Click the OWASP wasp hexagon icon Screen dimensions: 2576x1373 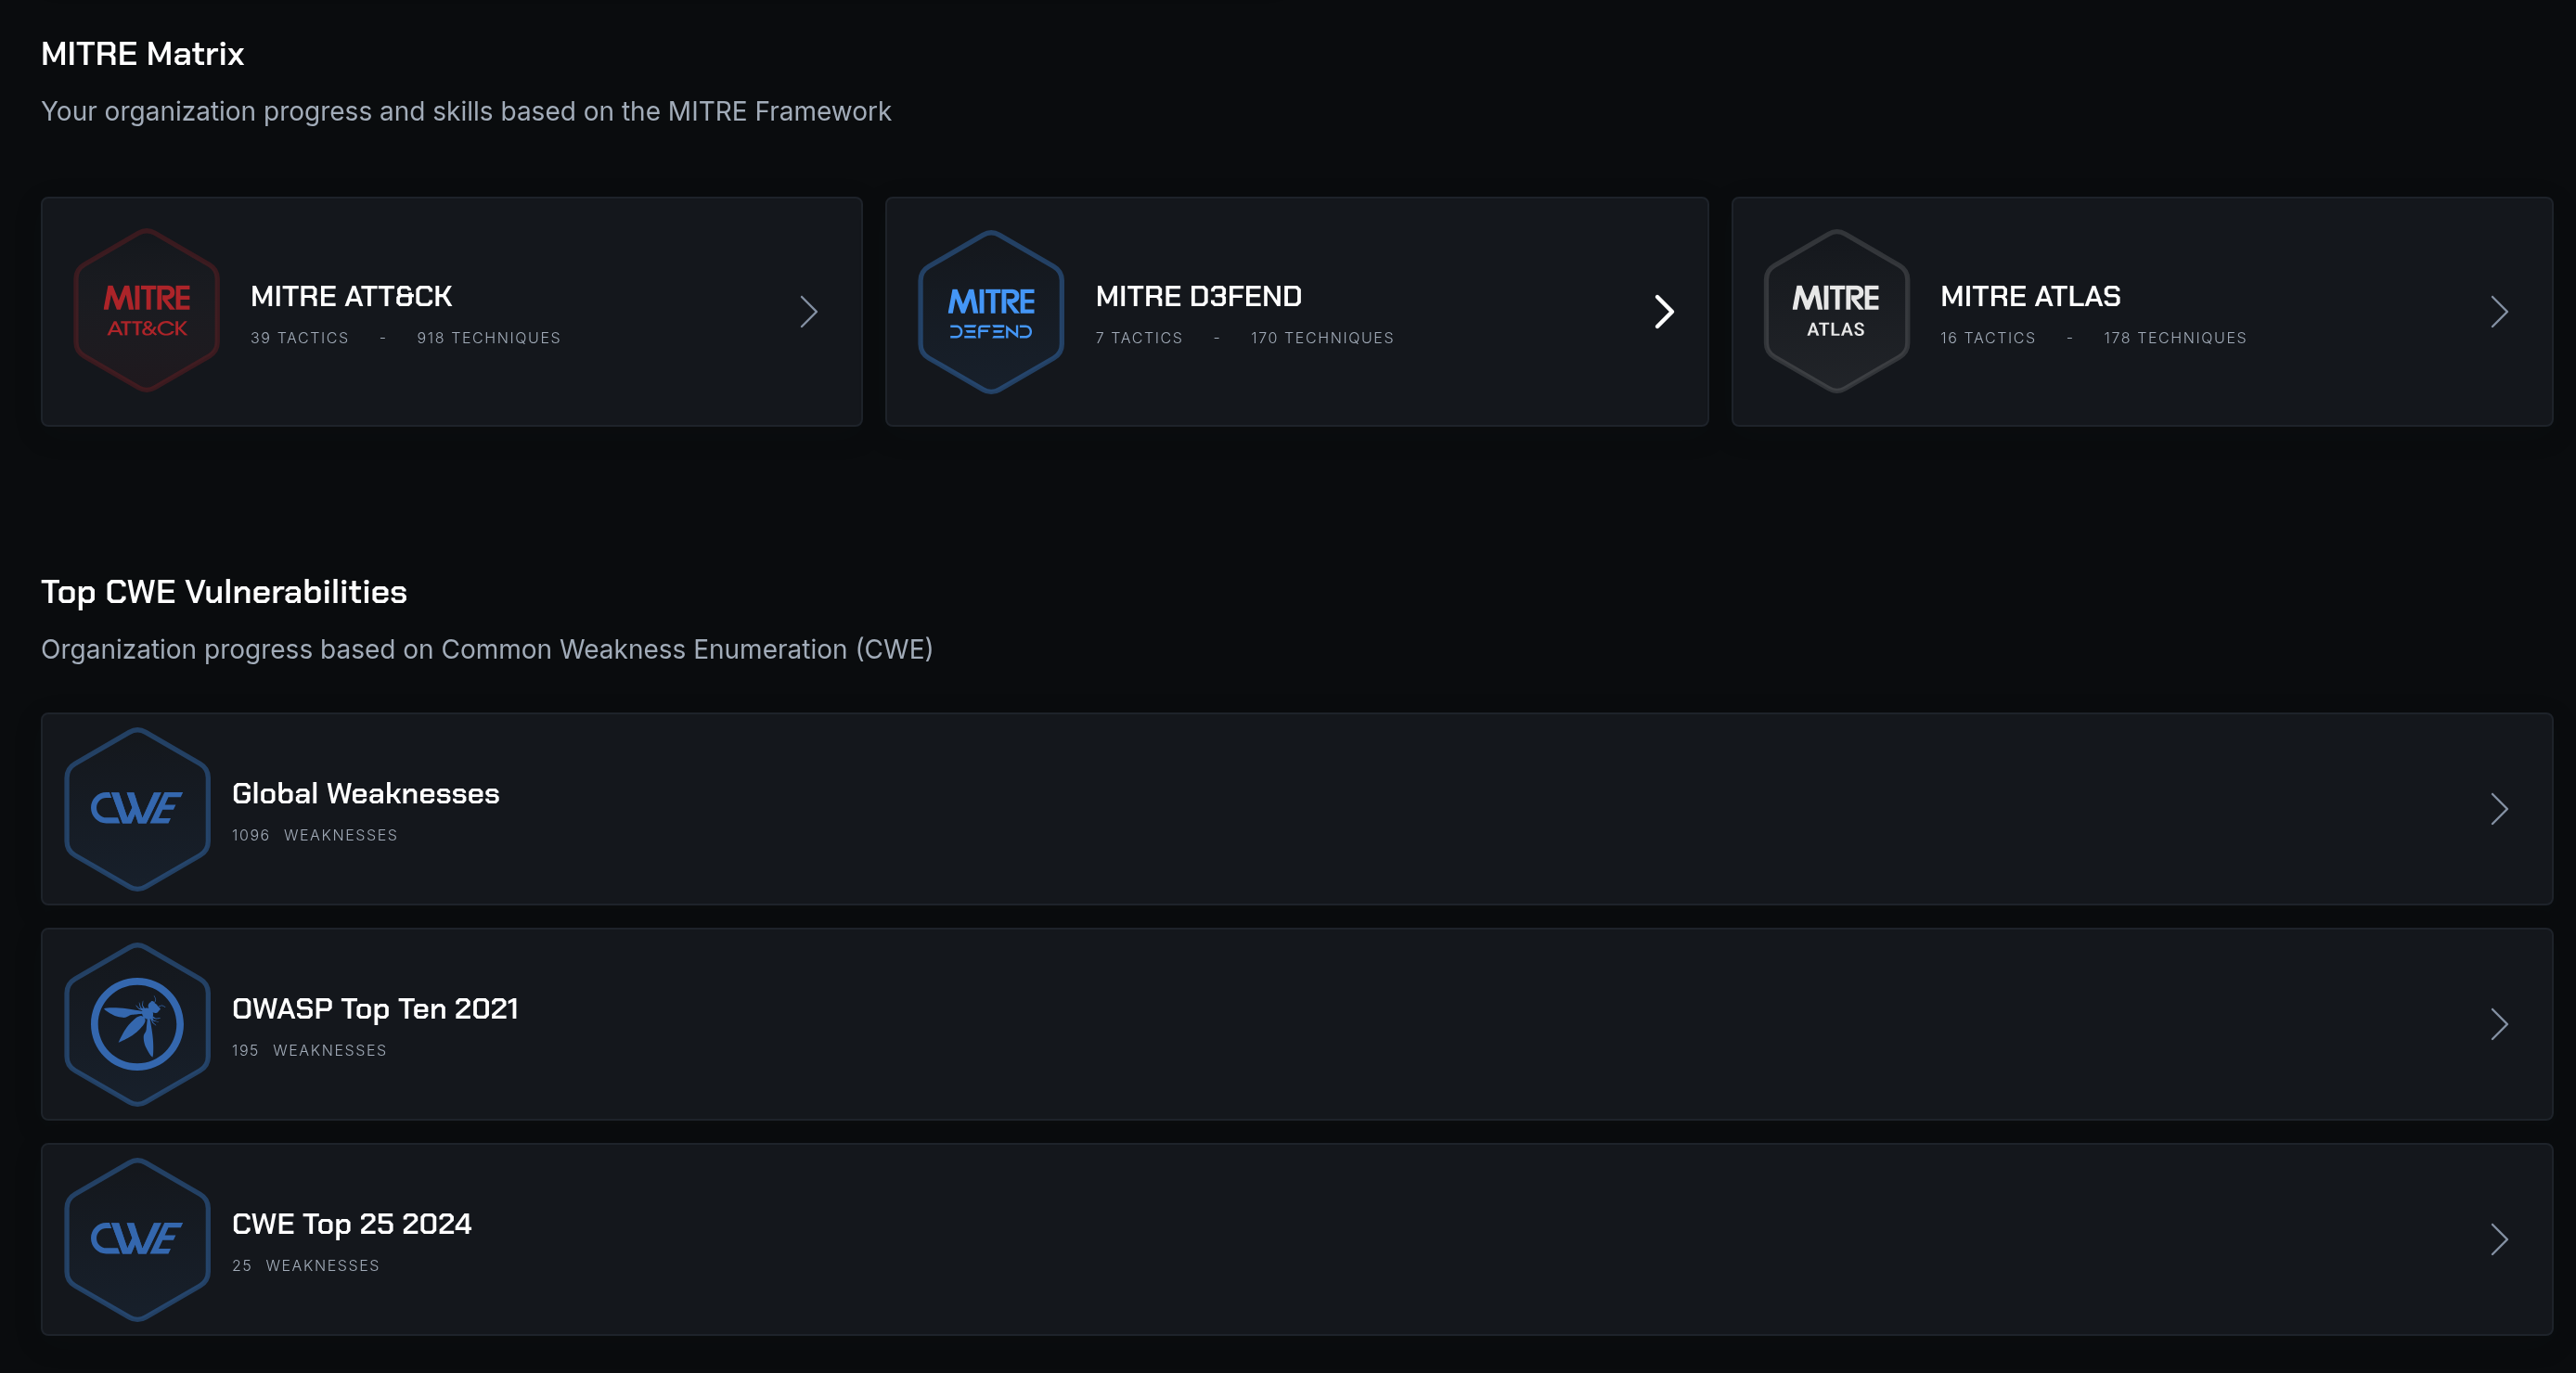pyautogui.click(x=137, y=1024)
